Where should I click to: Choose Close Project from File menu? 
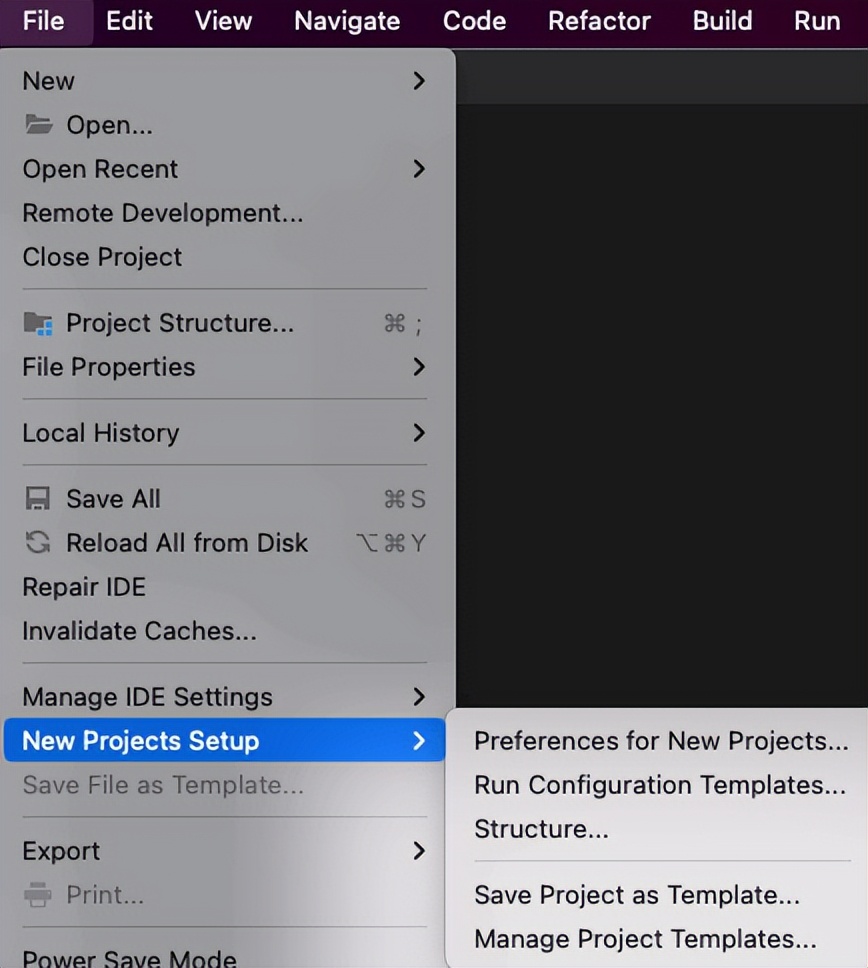pos(102,257)
